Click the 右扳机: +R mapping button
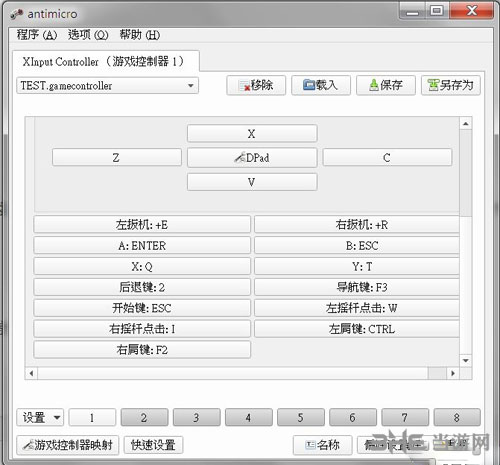The height and width of the screenshot is (465, 500). [x=357, y=225]
